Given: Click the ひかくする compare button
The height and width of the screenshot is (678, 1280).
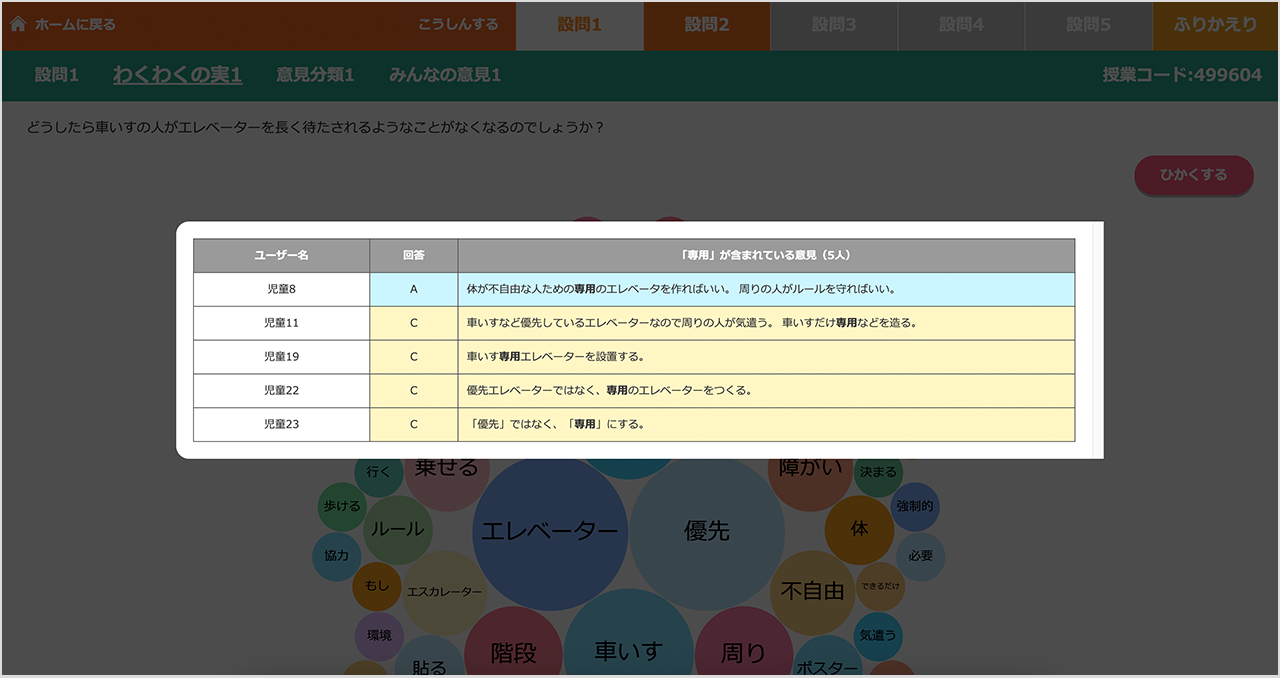Looking at the screenshot, I should [1193, 175].
